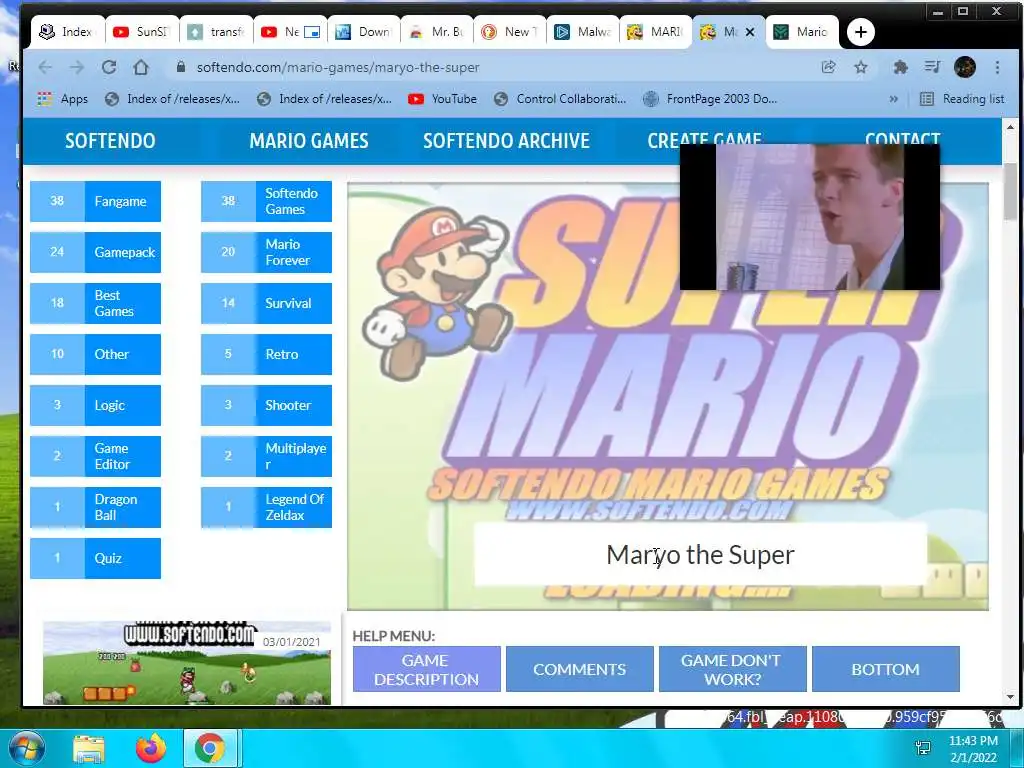Open FrontPage 2003 Do... bookmark
This screenshot has height=768, width=1024.
(x=710, y=99)
